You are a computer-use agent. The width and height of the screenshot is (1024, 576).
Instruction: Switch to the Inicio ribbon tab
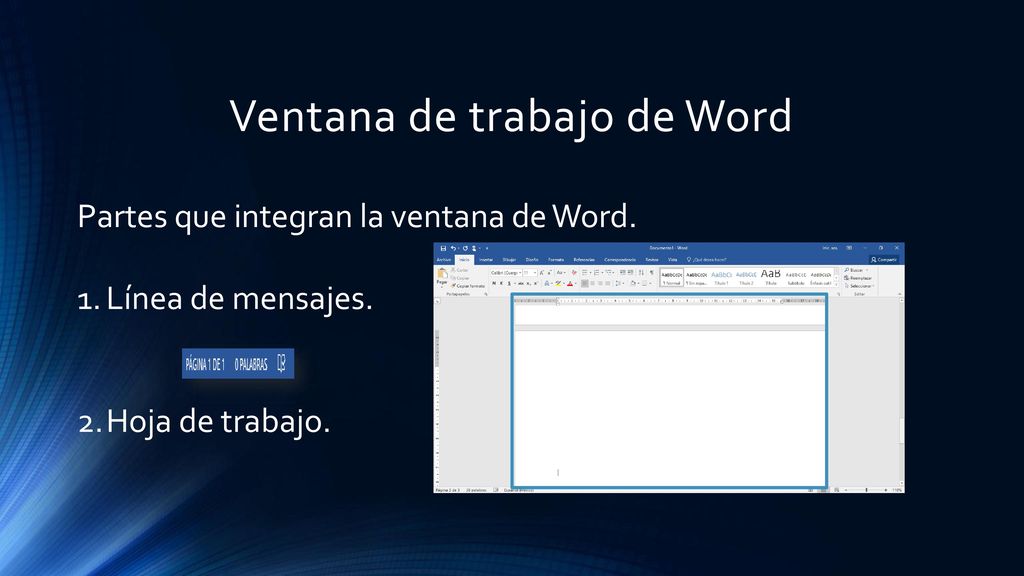pyautogui.click(x=464, y=260)
